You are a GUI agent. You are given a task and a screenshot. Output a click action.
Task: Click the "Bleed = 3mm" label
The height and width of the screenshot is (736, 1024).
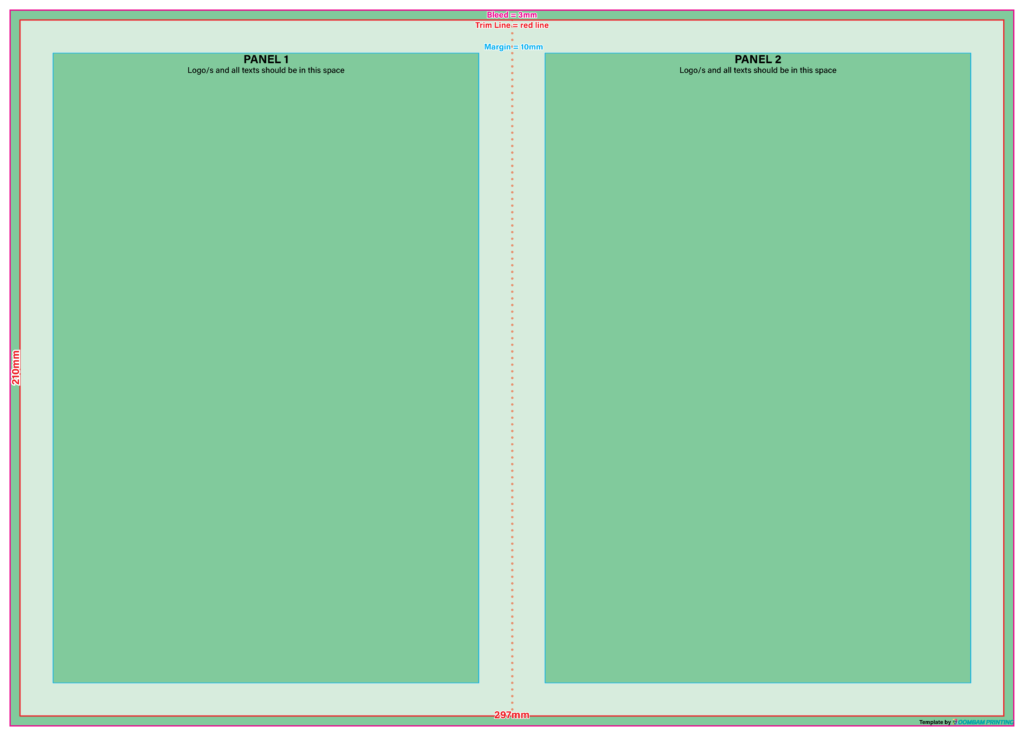coord(511,15)
